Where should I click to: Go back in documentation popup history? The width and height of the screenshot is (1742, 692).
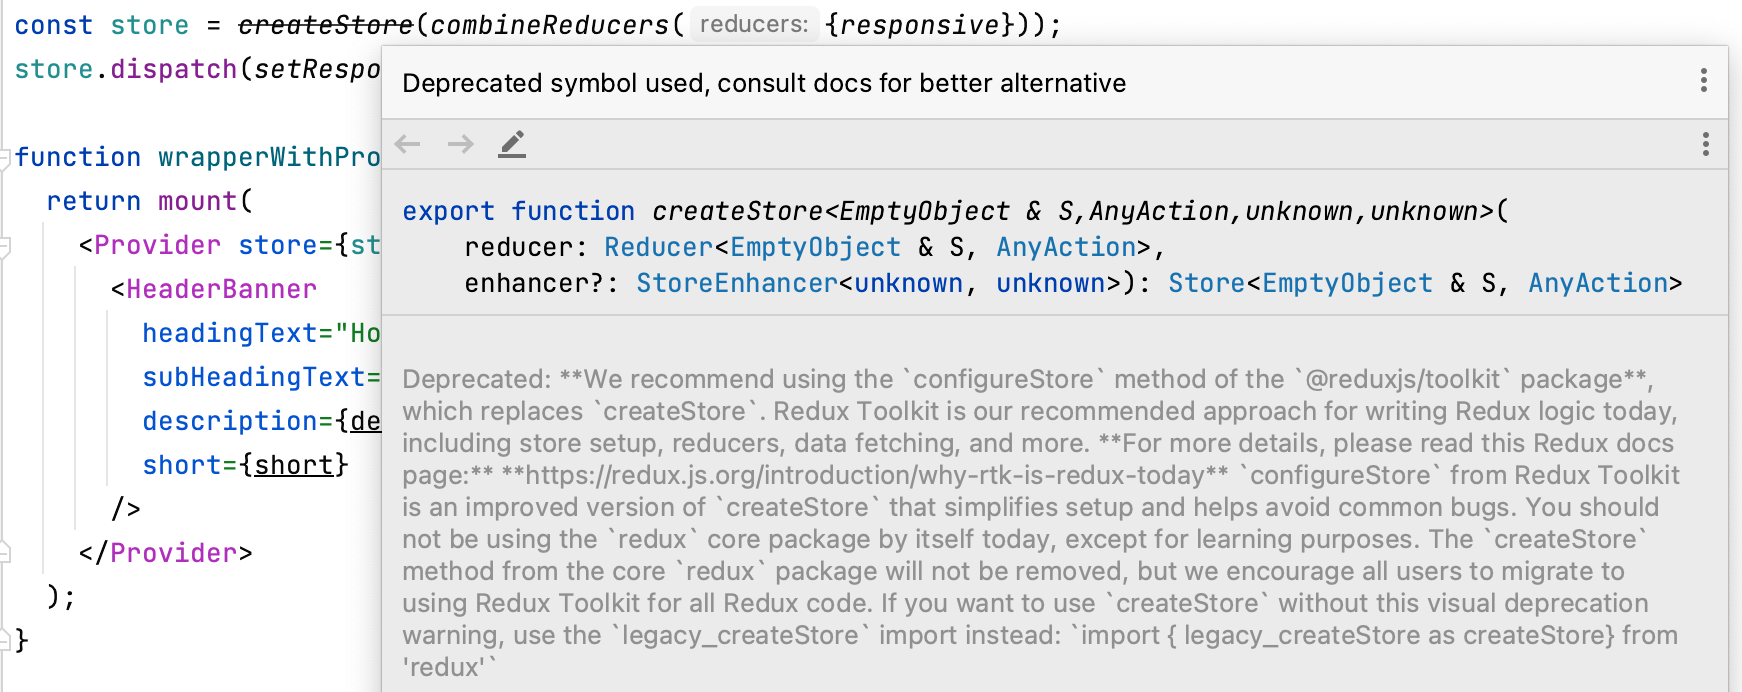pos(408,144)
